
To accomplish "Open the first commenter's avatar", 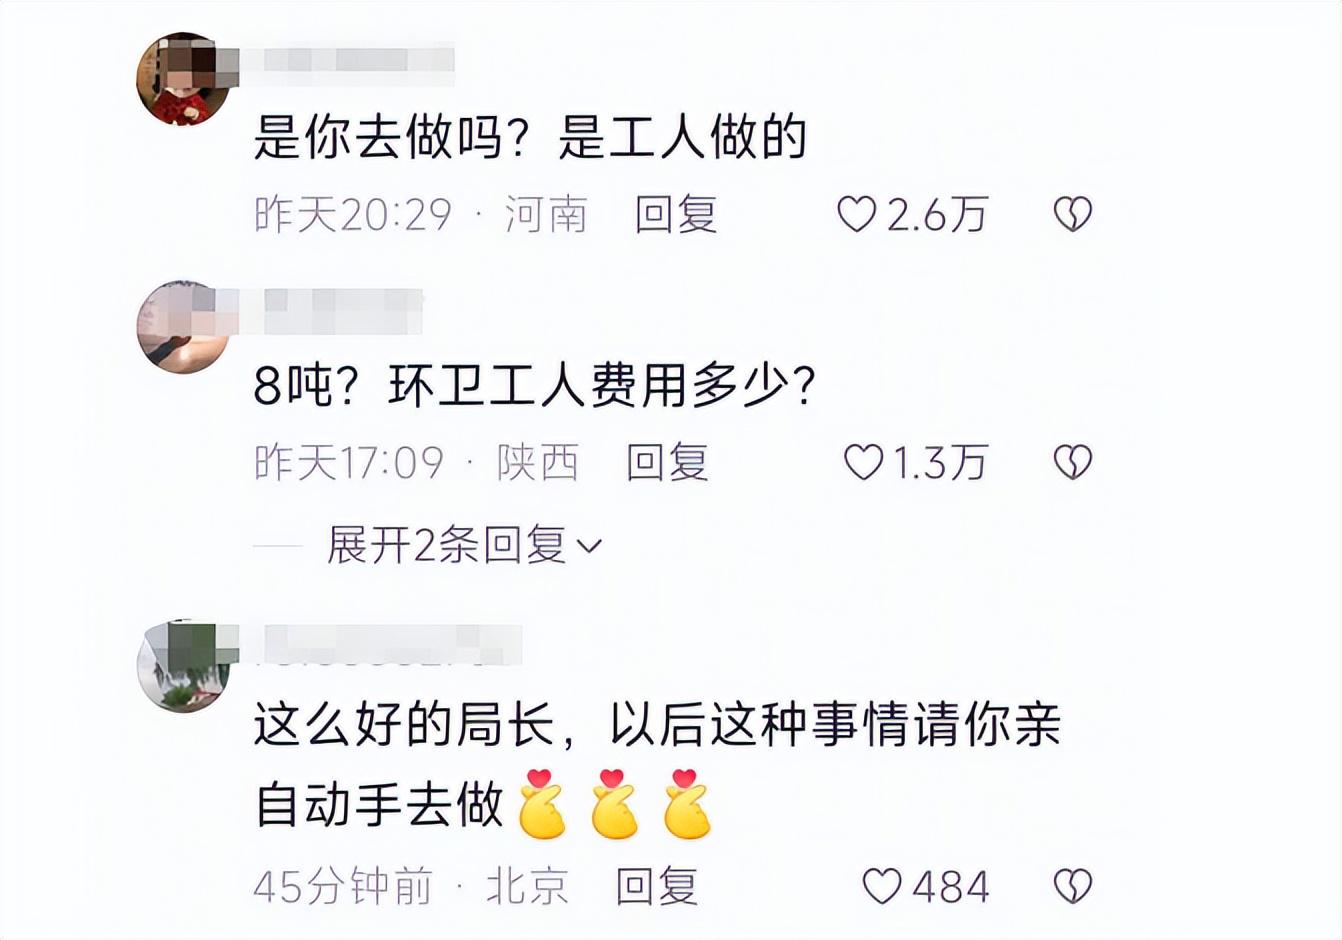I will [x=182, y=79].
